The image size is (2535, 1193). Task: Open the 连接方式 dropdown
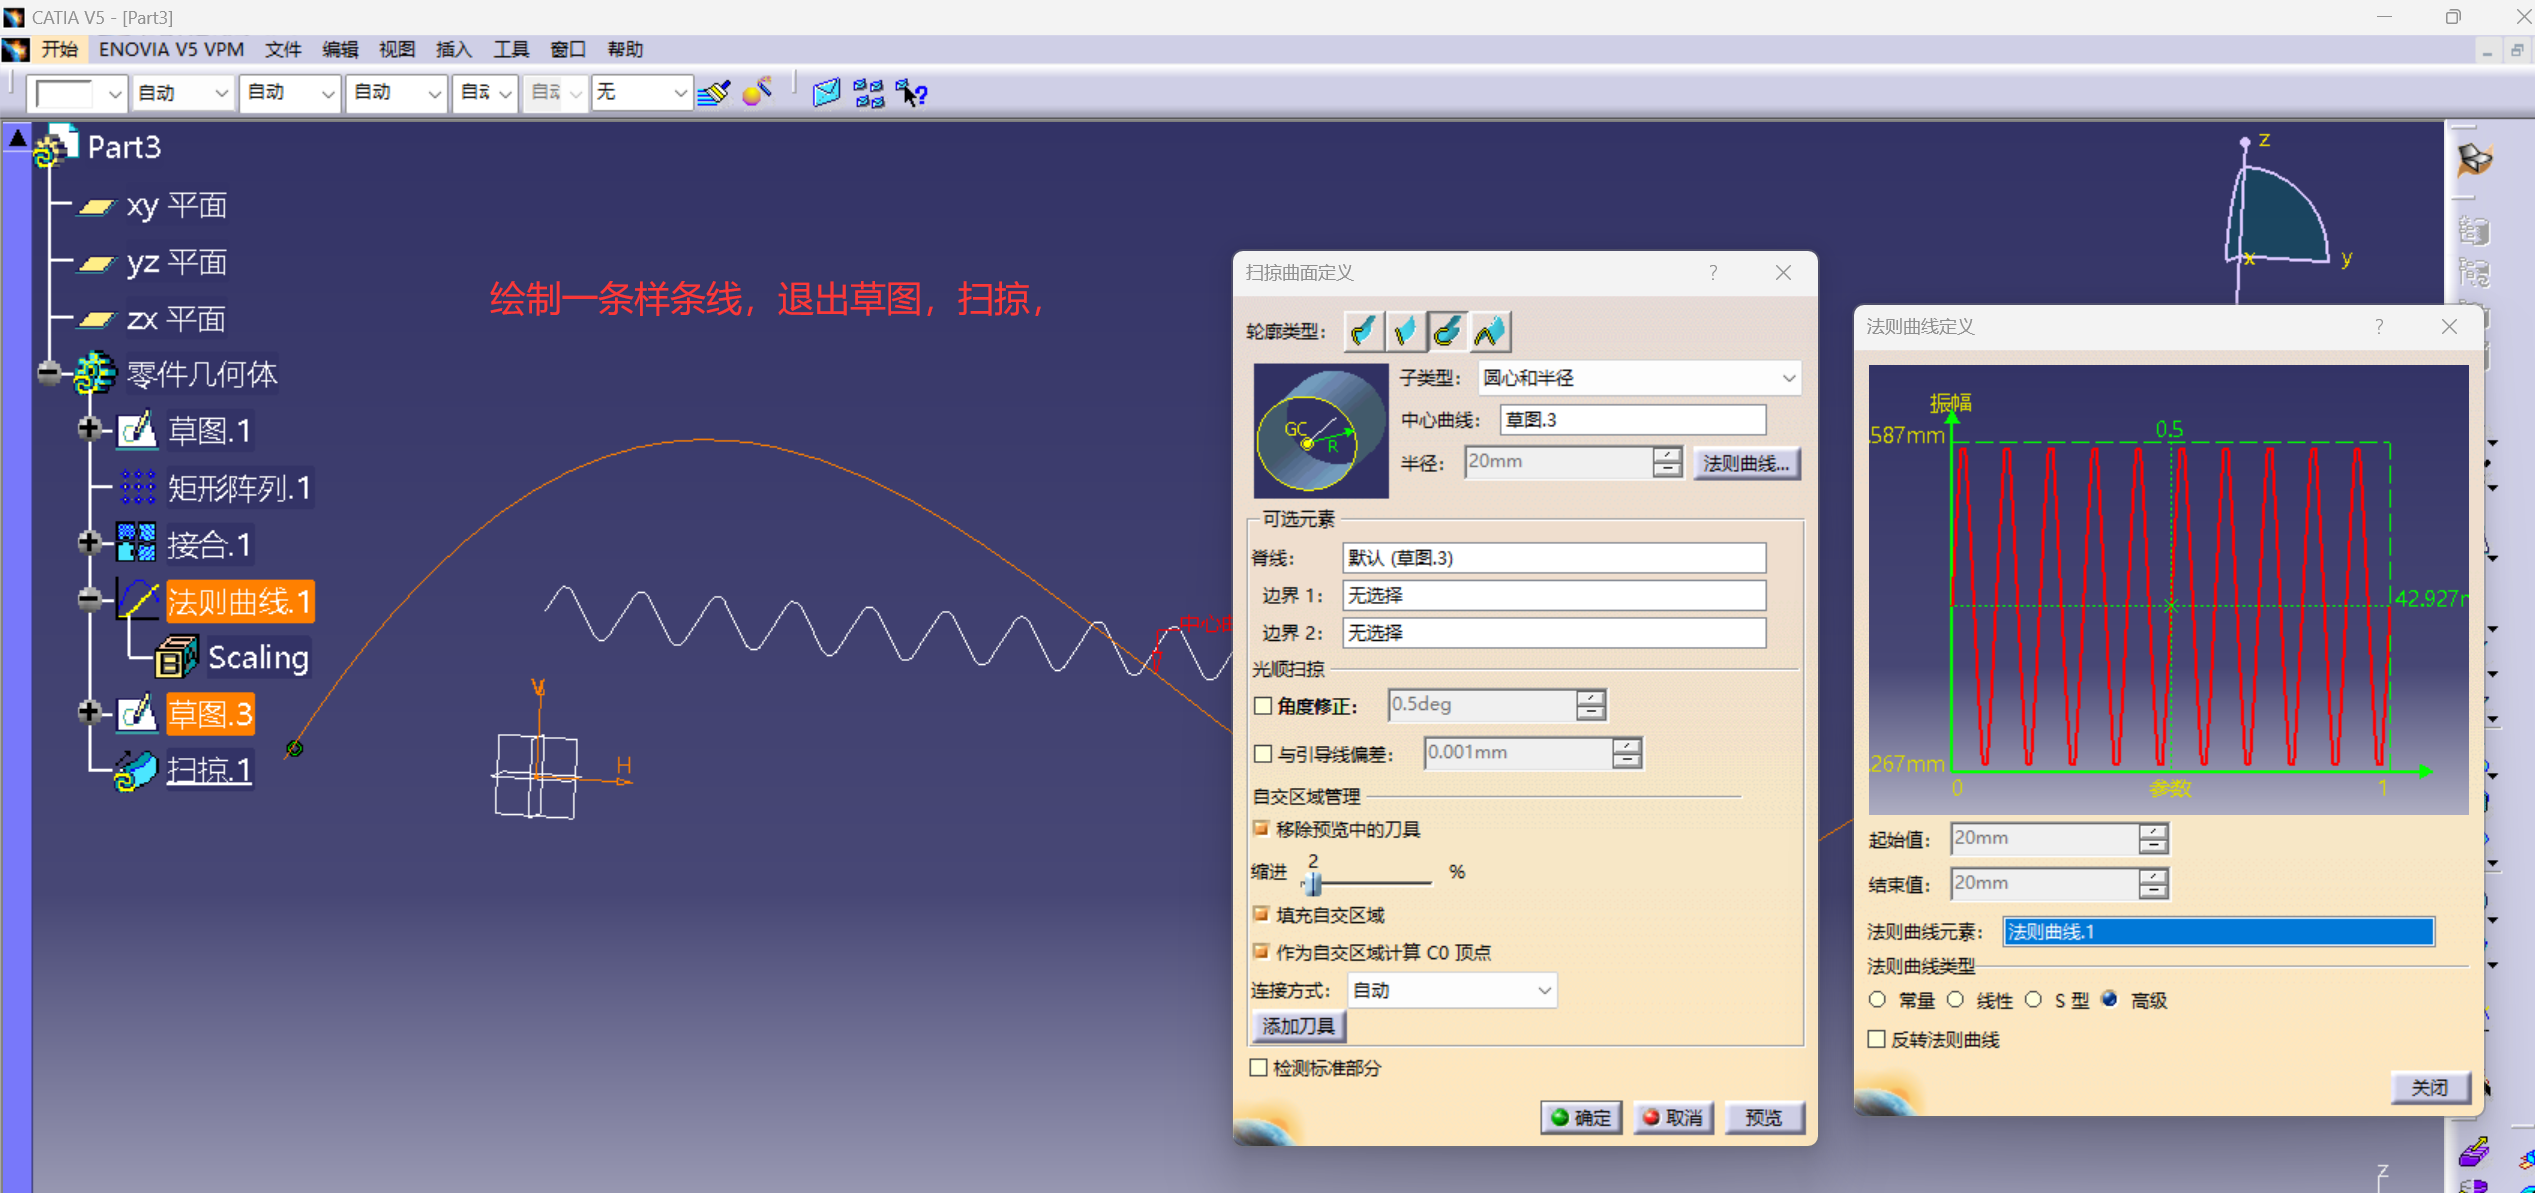coord(1544,990)
